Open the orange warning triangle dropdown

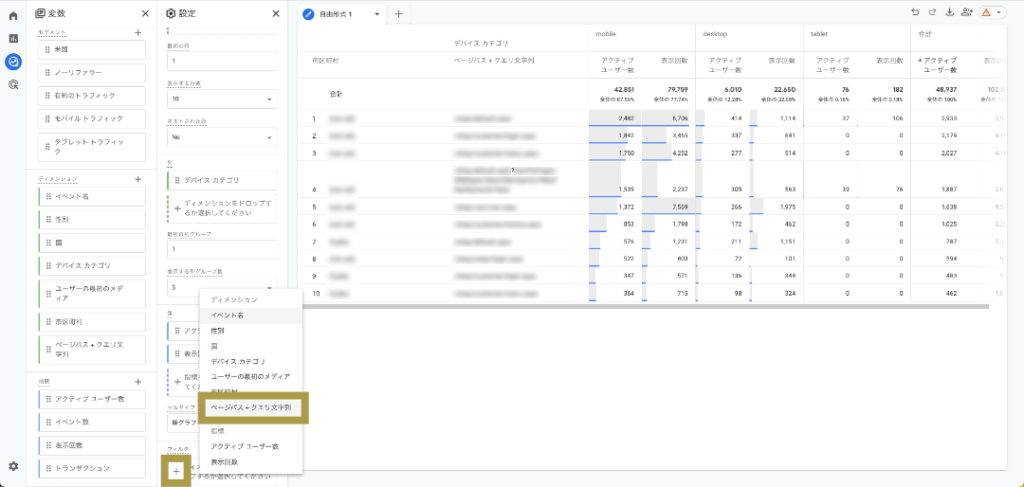point(993,12)
